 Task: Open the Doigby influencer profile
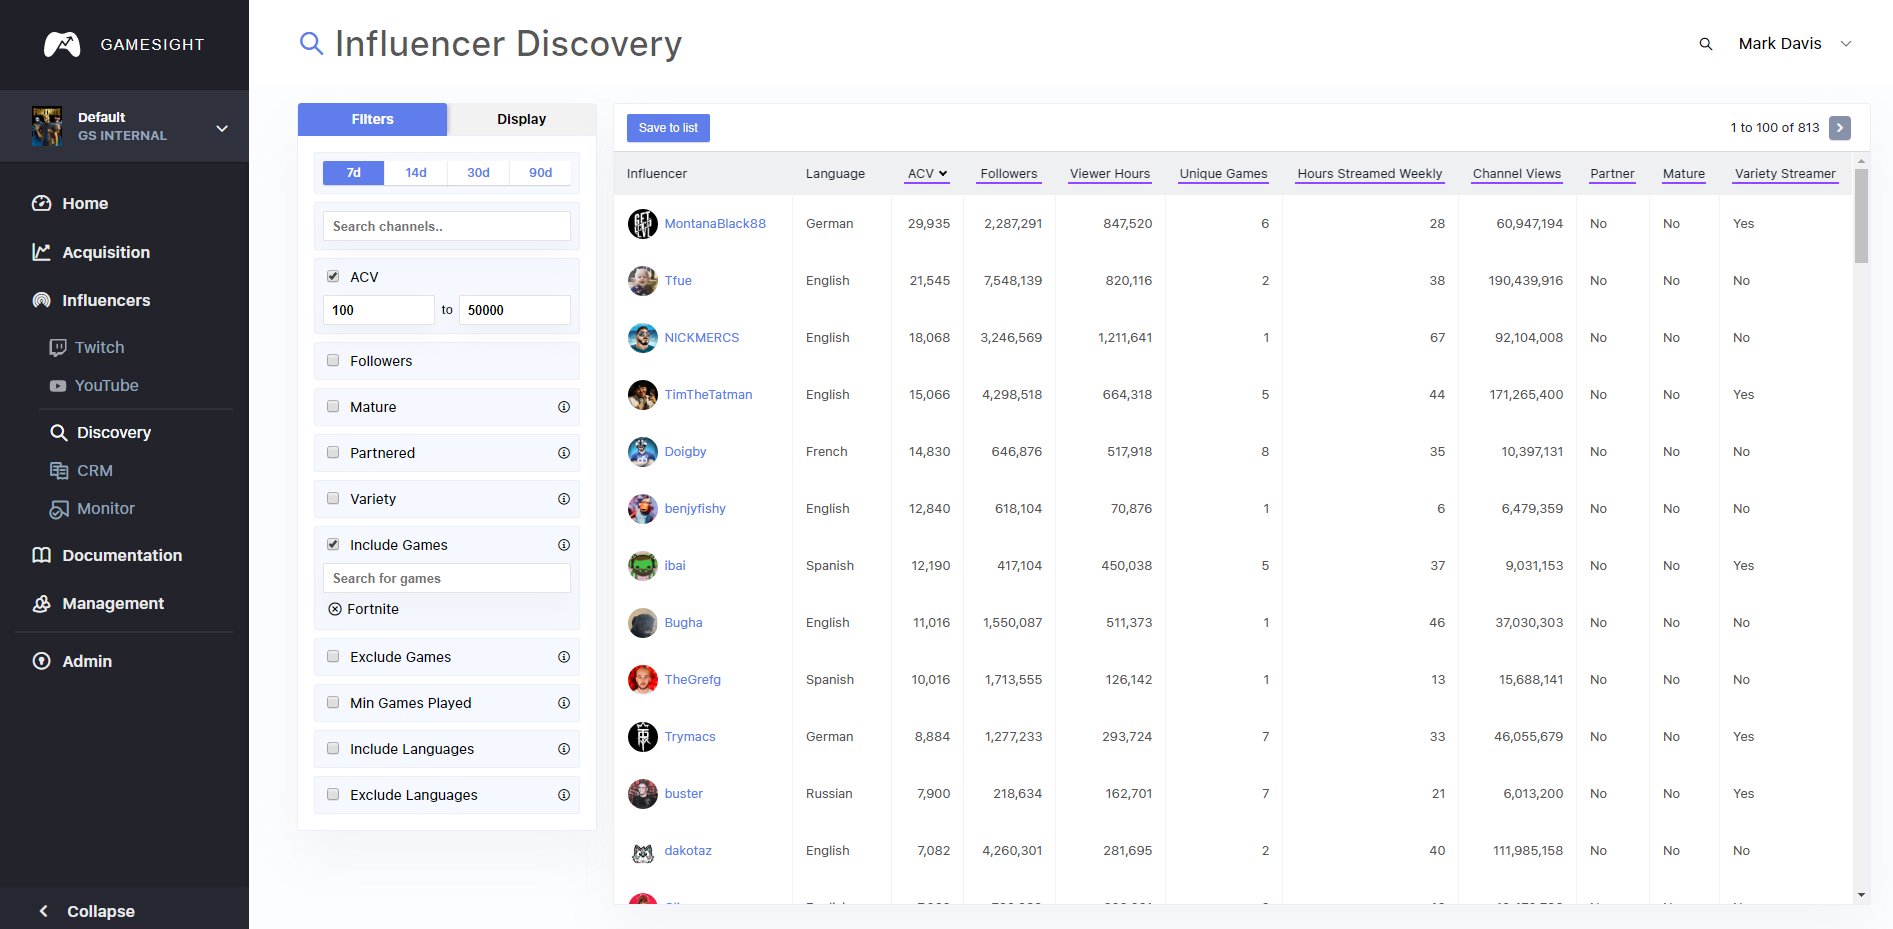pos(685,452)
